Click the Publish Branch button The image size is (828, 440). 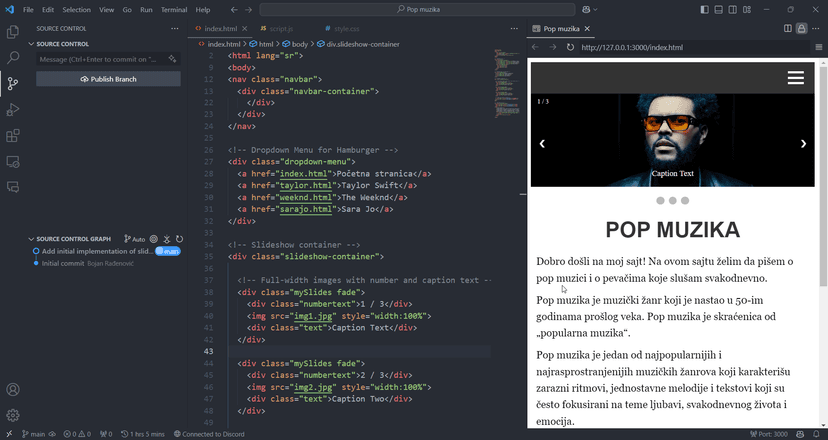pos(108,79)
